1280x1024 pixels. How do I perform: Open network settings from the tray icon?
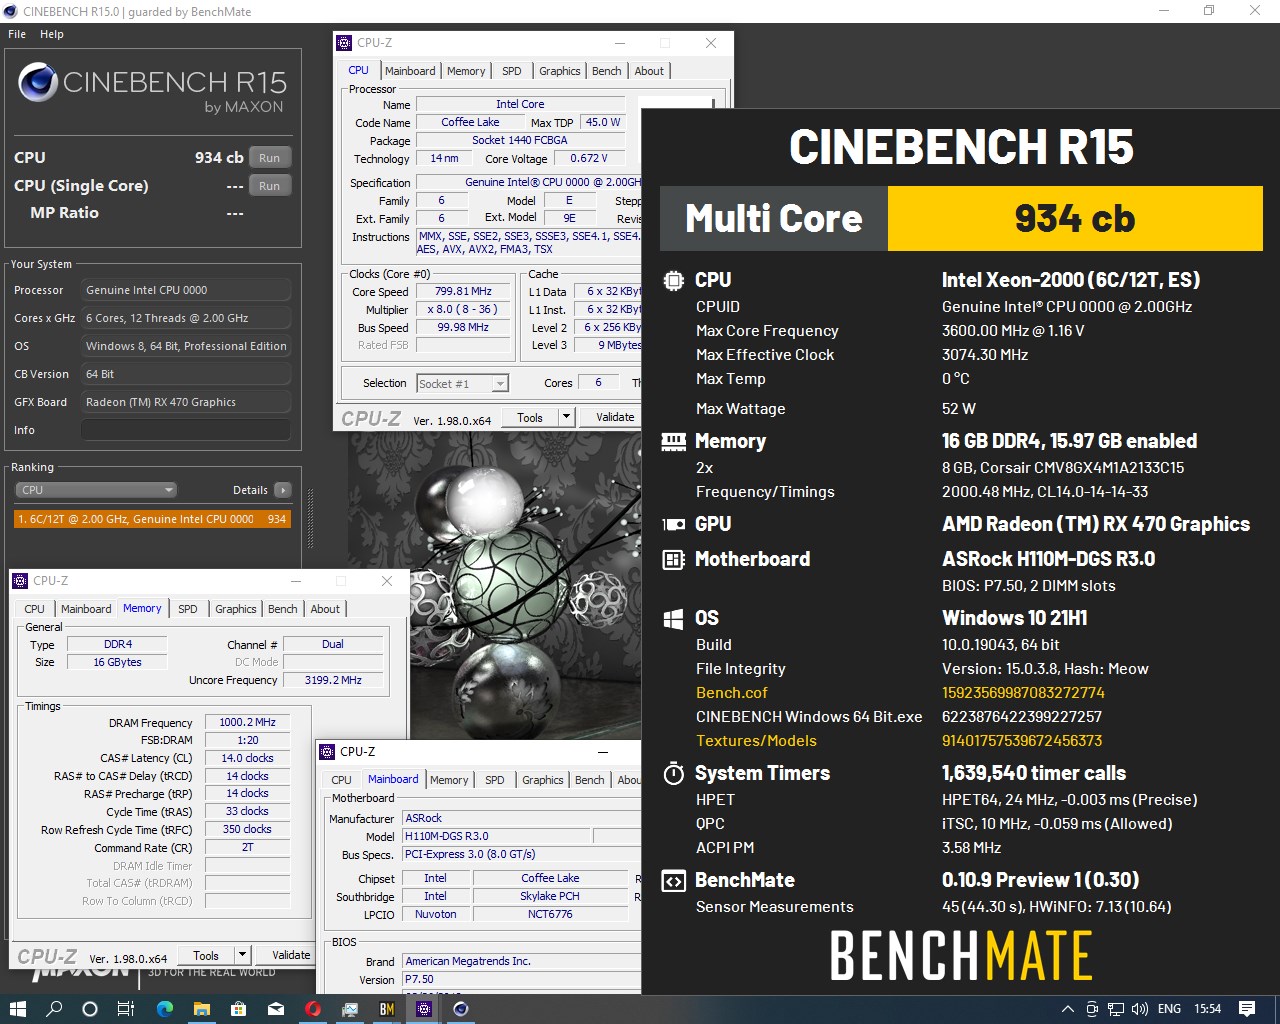(x=1116, y=1009)
